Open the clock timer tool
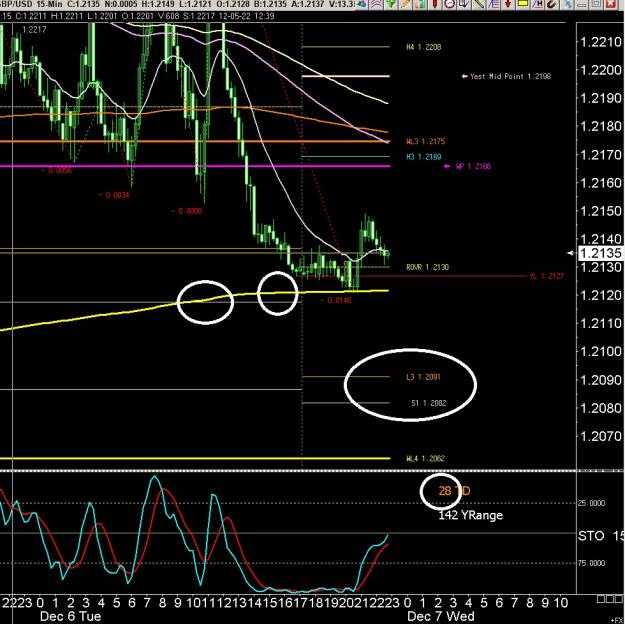Image resolution: width=625 pixels, height=624 pixels. (x=449, y=4)
